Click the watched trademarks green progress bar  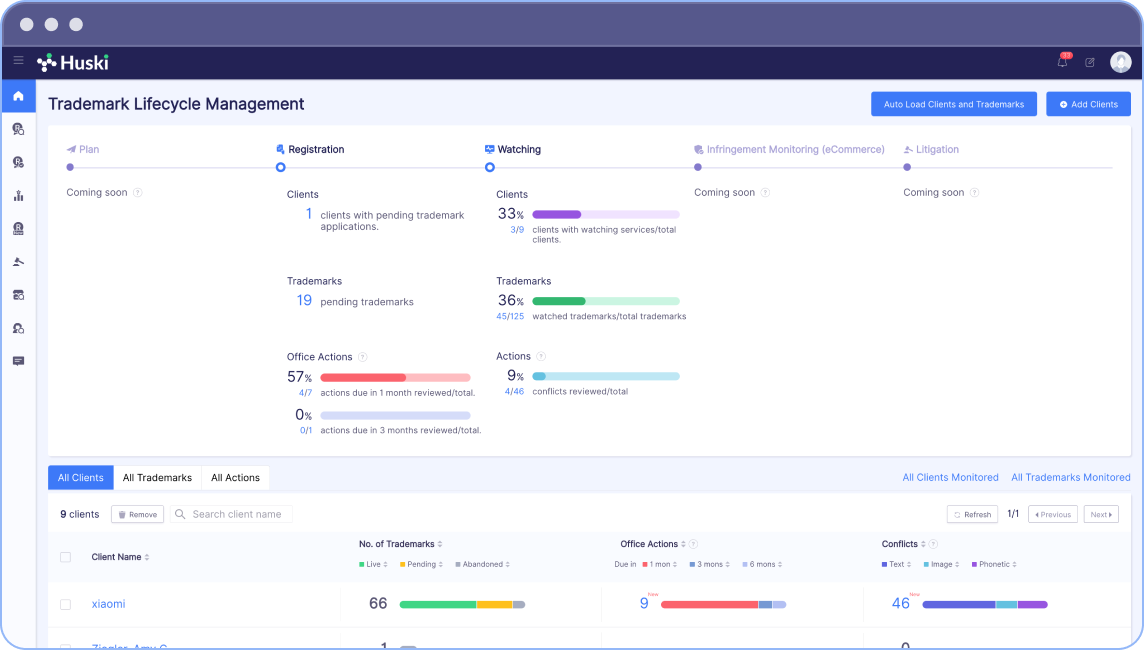(605, 301)
